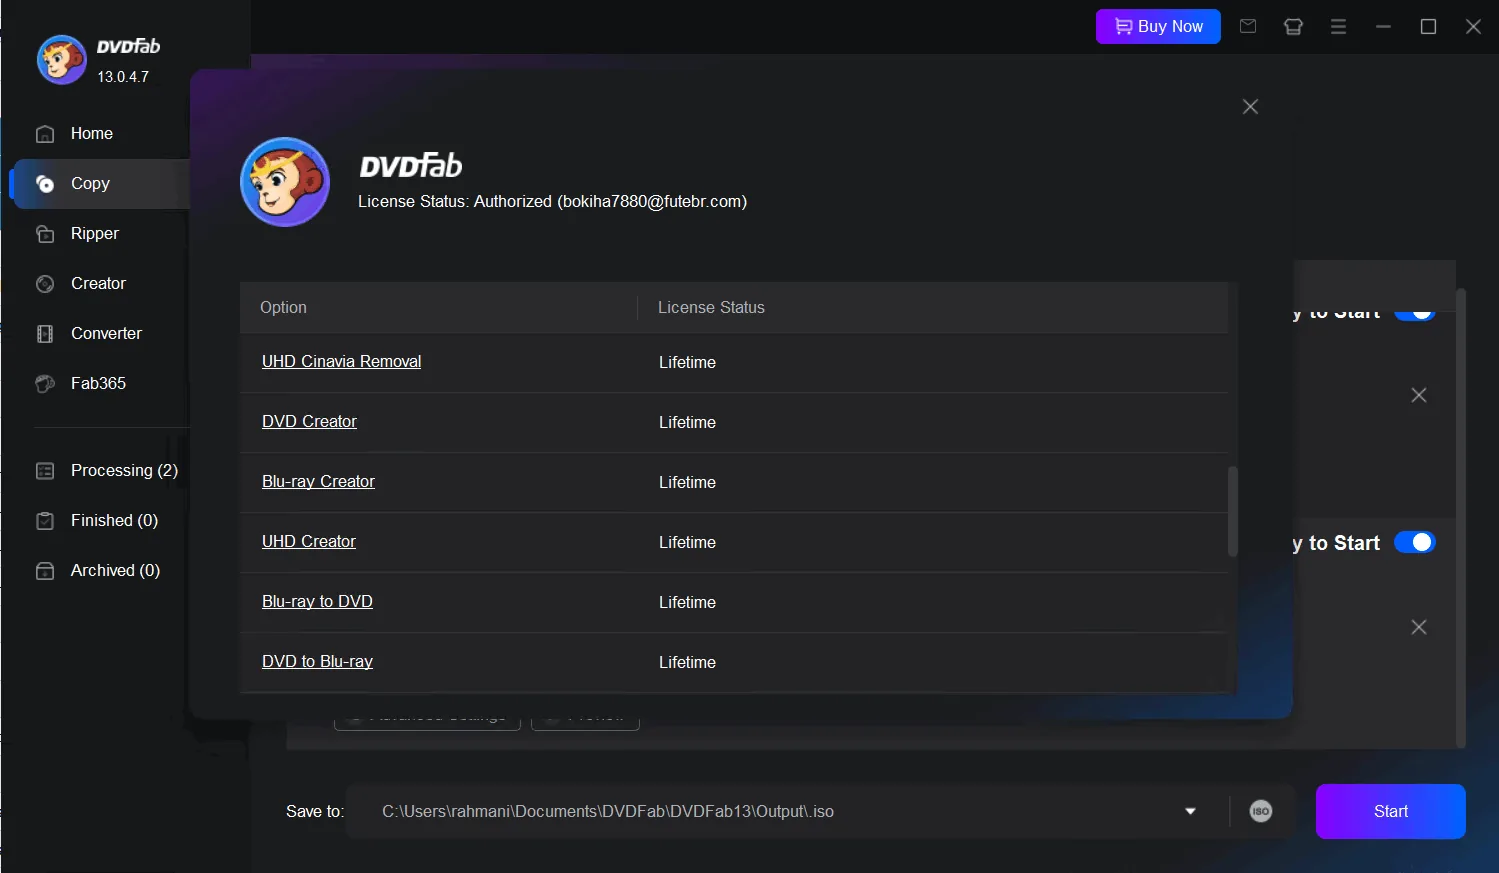Toggle the partly hidden upper Ready to Start switch
The height and width of the screenshot is (873, 1499).
(1415, 314)
